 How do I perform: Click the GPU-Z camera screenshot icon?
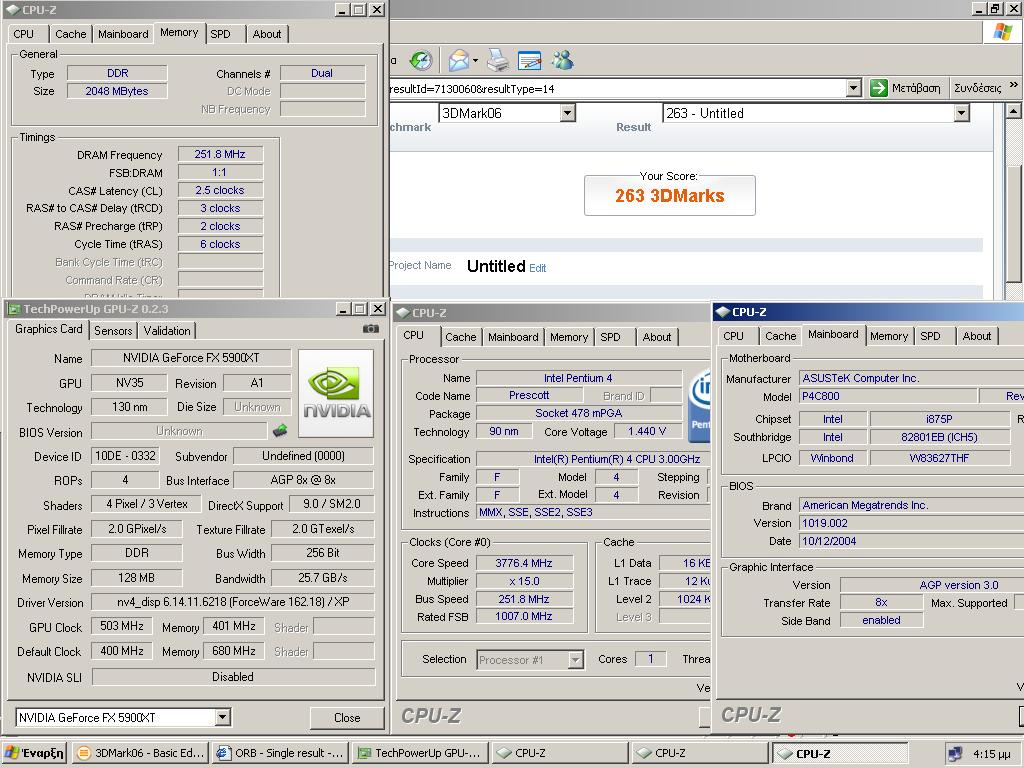coord(370,329)
